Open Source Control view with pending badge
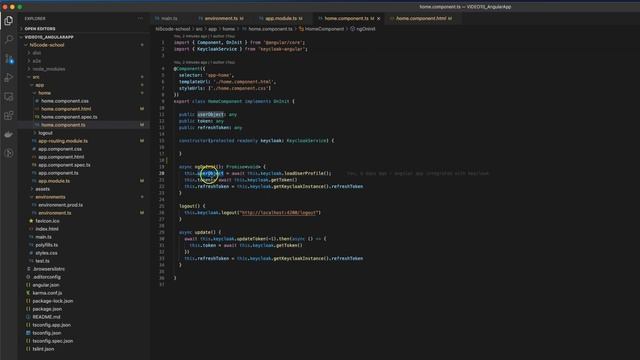The height and width of the screenshot is (360, 640). [9, 59]
